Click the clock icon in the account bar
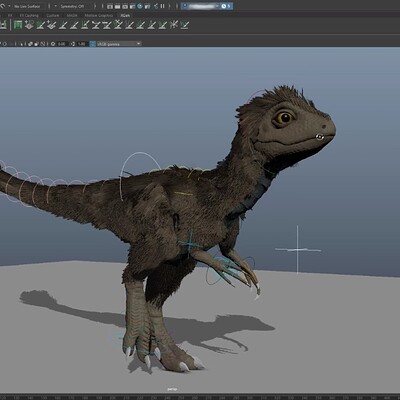Image resolution: width=400 pixels, height=400 pixels. 224,6
